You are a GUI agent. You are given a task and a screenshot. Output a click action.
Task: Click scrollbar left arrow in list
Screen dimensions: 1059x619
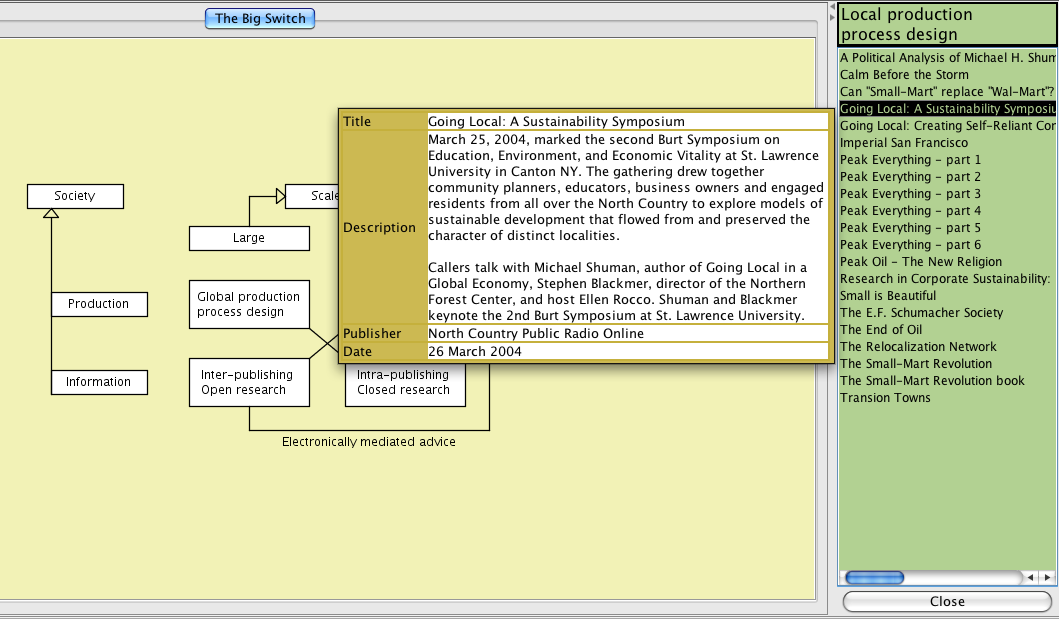1031,577
